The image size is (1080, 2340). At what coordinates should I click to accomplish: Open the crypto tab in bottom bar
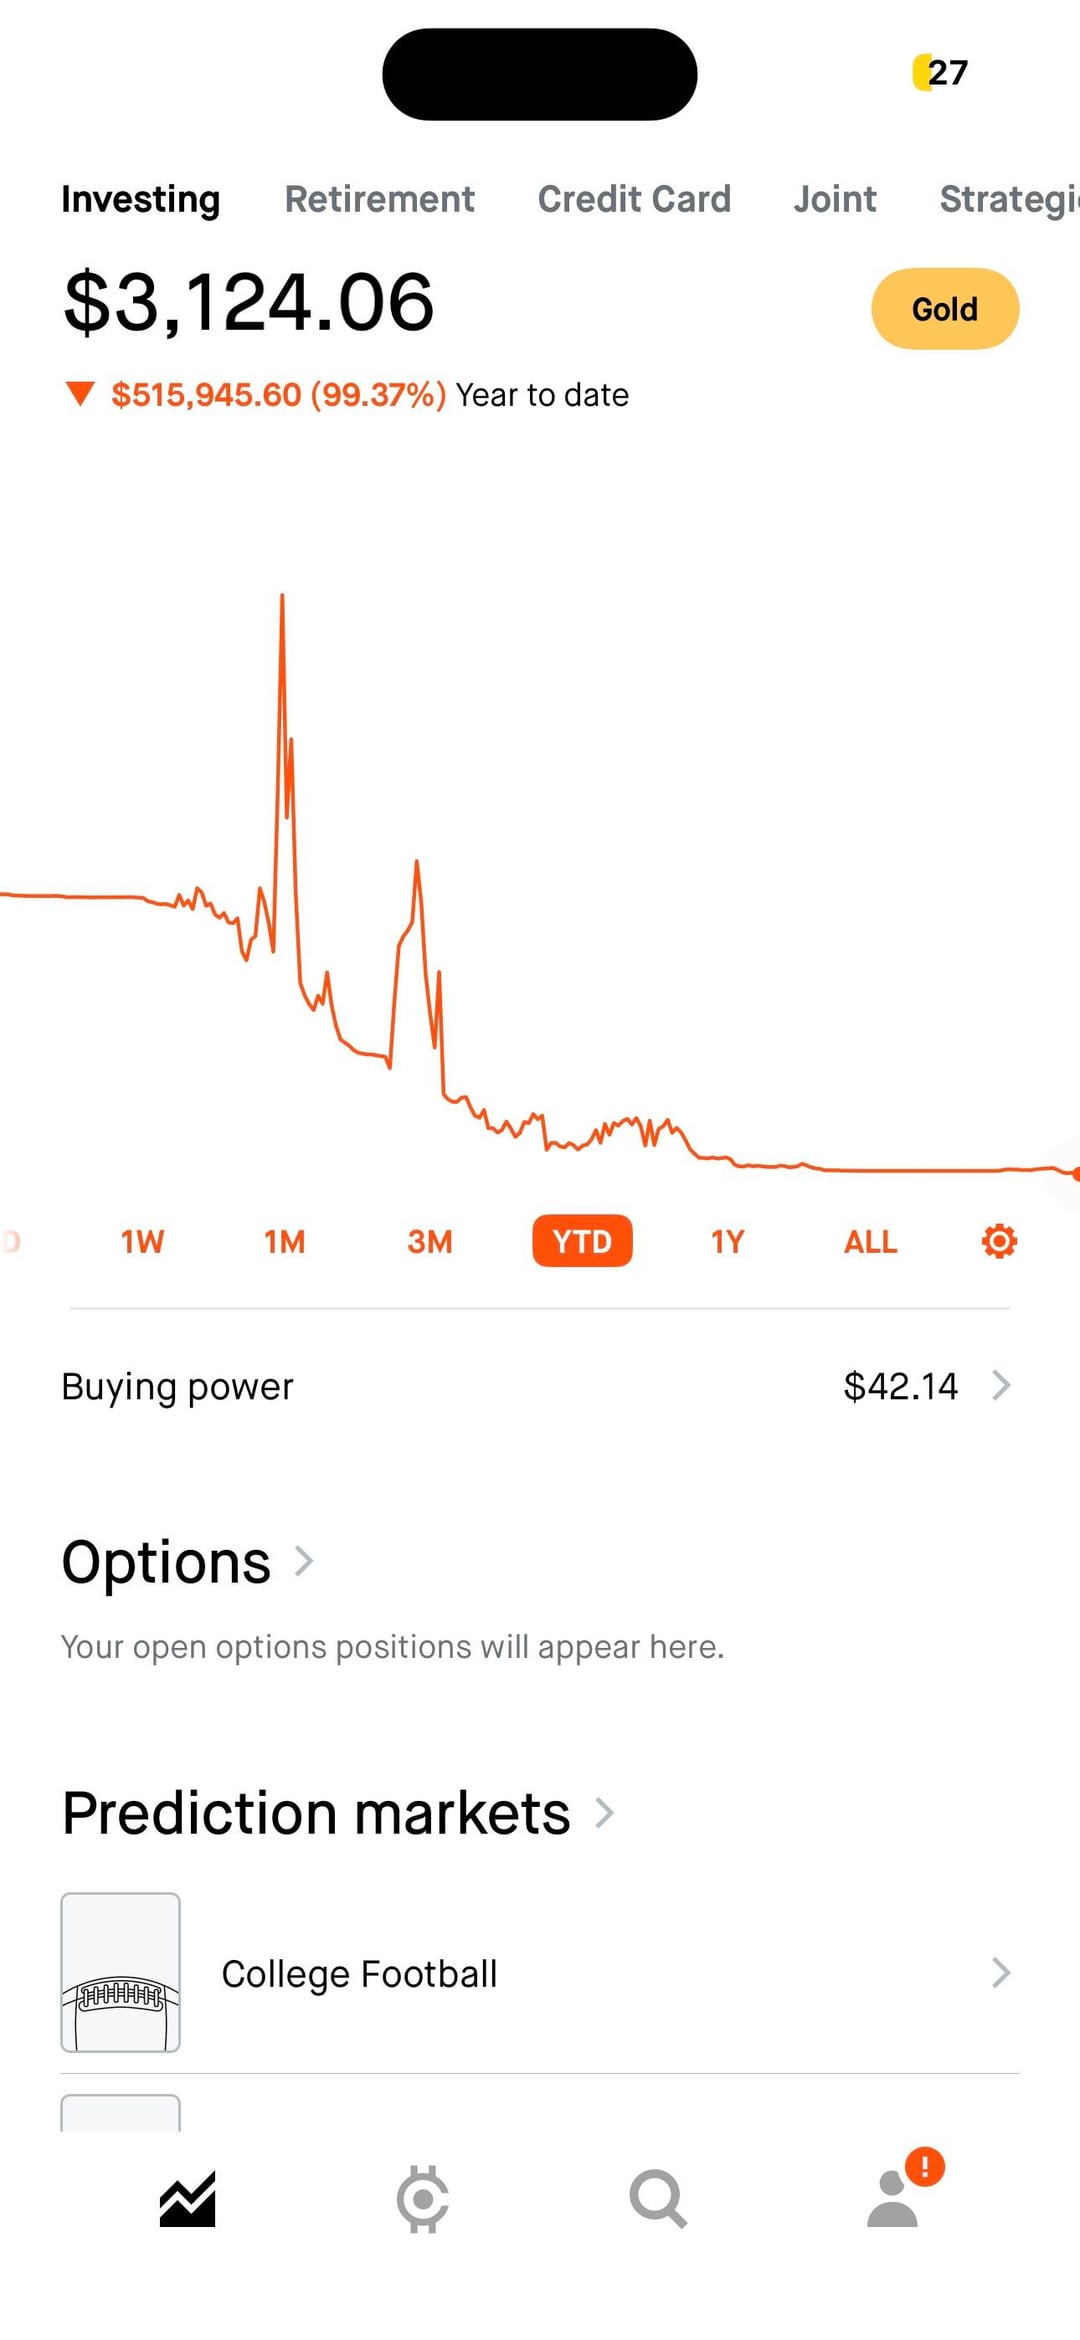(423, 2199)
